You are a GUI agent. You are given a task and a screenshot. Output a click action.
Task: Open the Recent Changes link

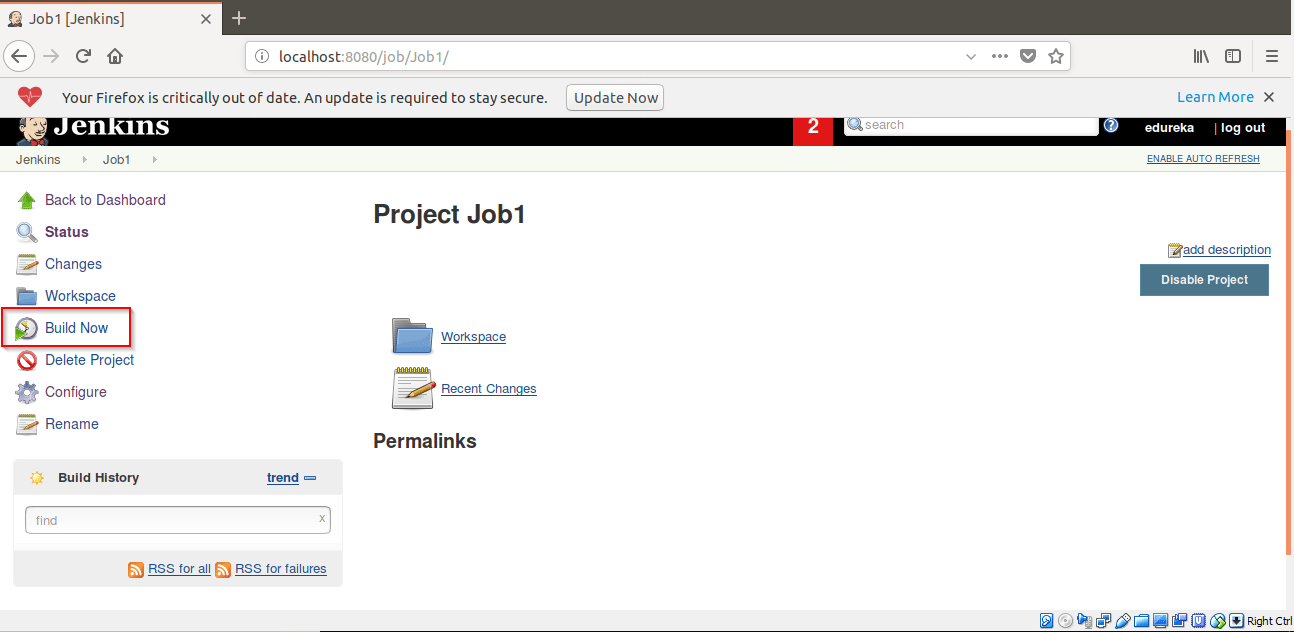click(x=488, y=388)
